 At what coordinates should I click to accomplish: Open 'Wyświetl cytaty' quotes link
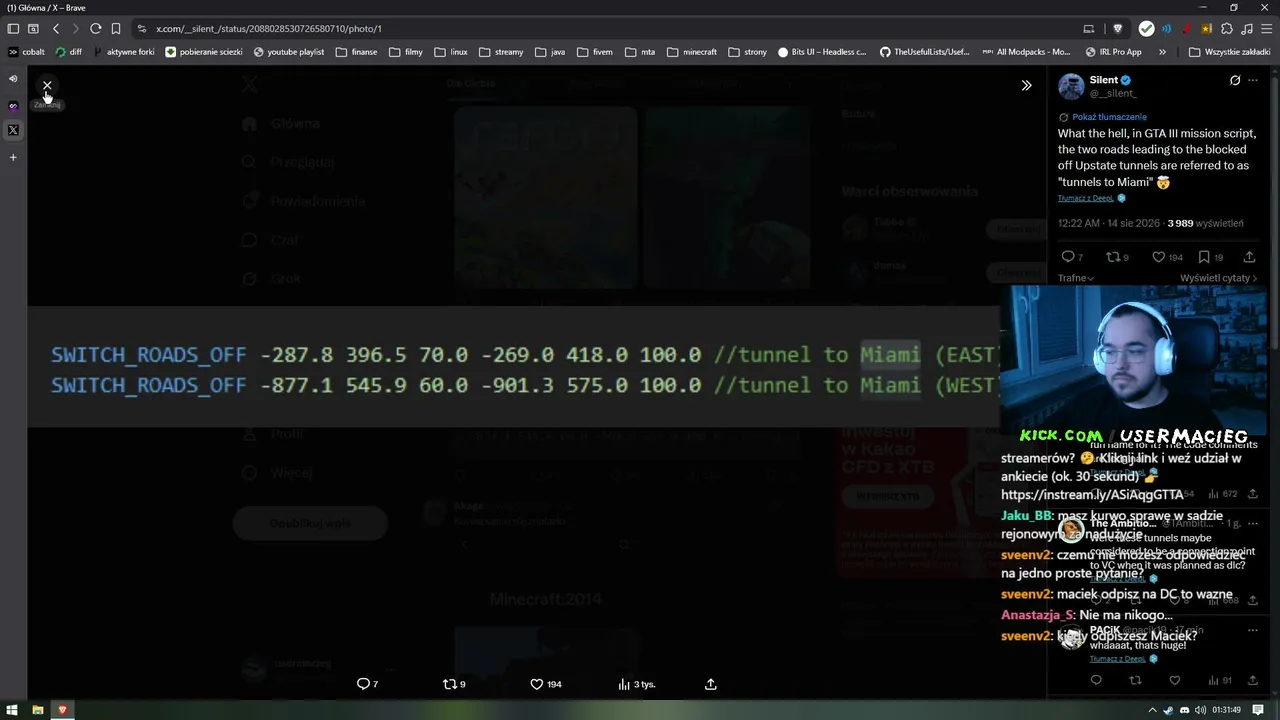click(x=1218, y=278)
